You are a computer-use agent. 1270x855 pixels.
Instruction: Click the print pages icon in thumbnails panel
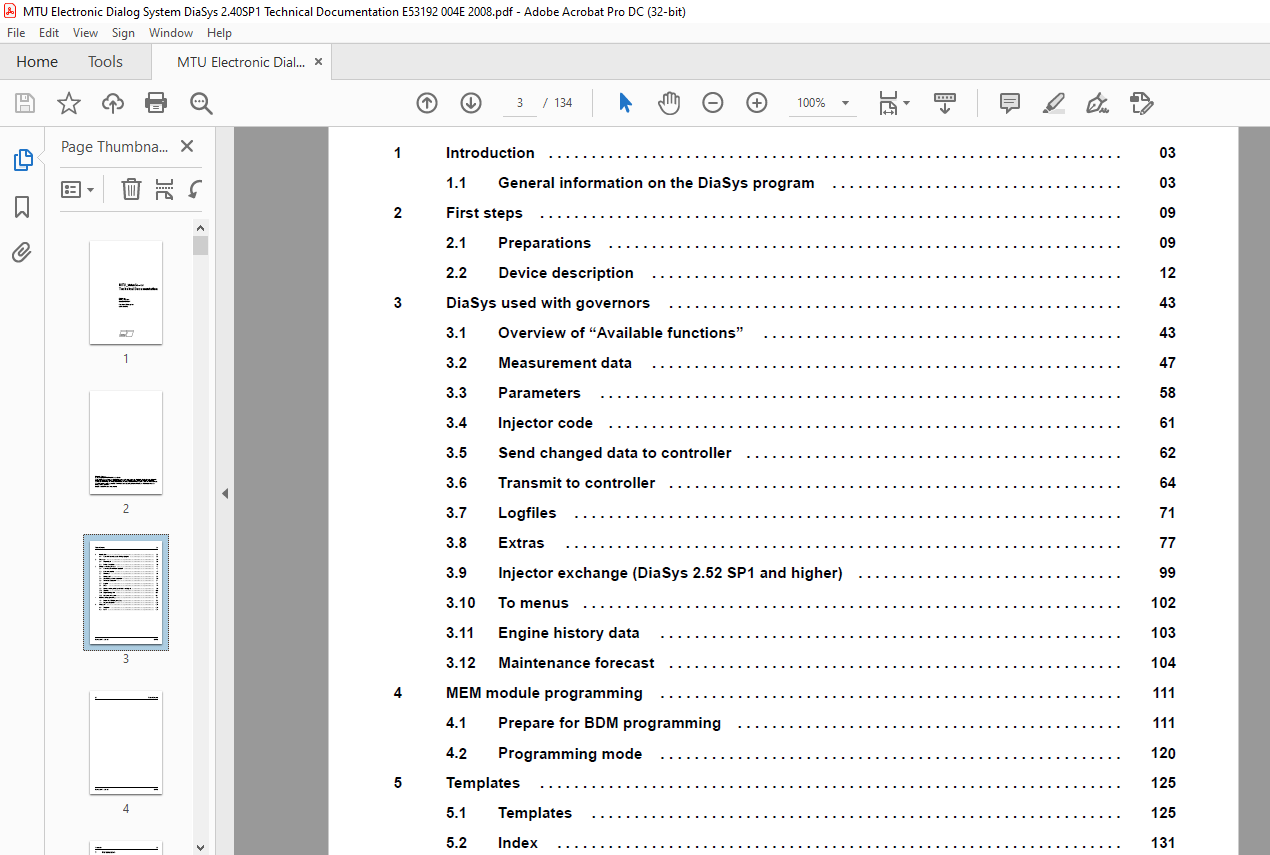pyautogui.click(x=165, y=189)
